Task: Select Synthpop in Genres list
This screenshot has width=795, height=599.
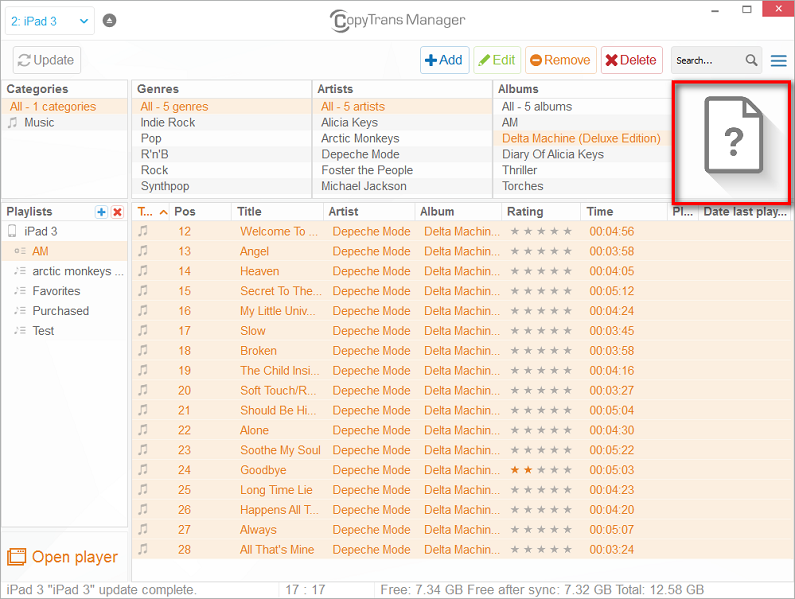Action: pyautogui.click(x=165, y=186)
